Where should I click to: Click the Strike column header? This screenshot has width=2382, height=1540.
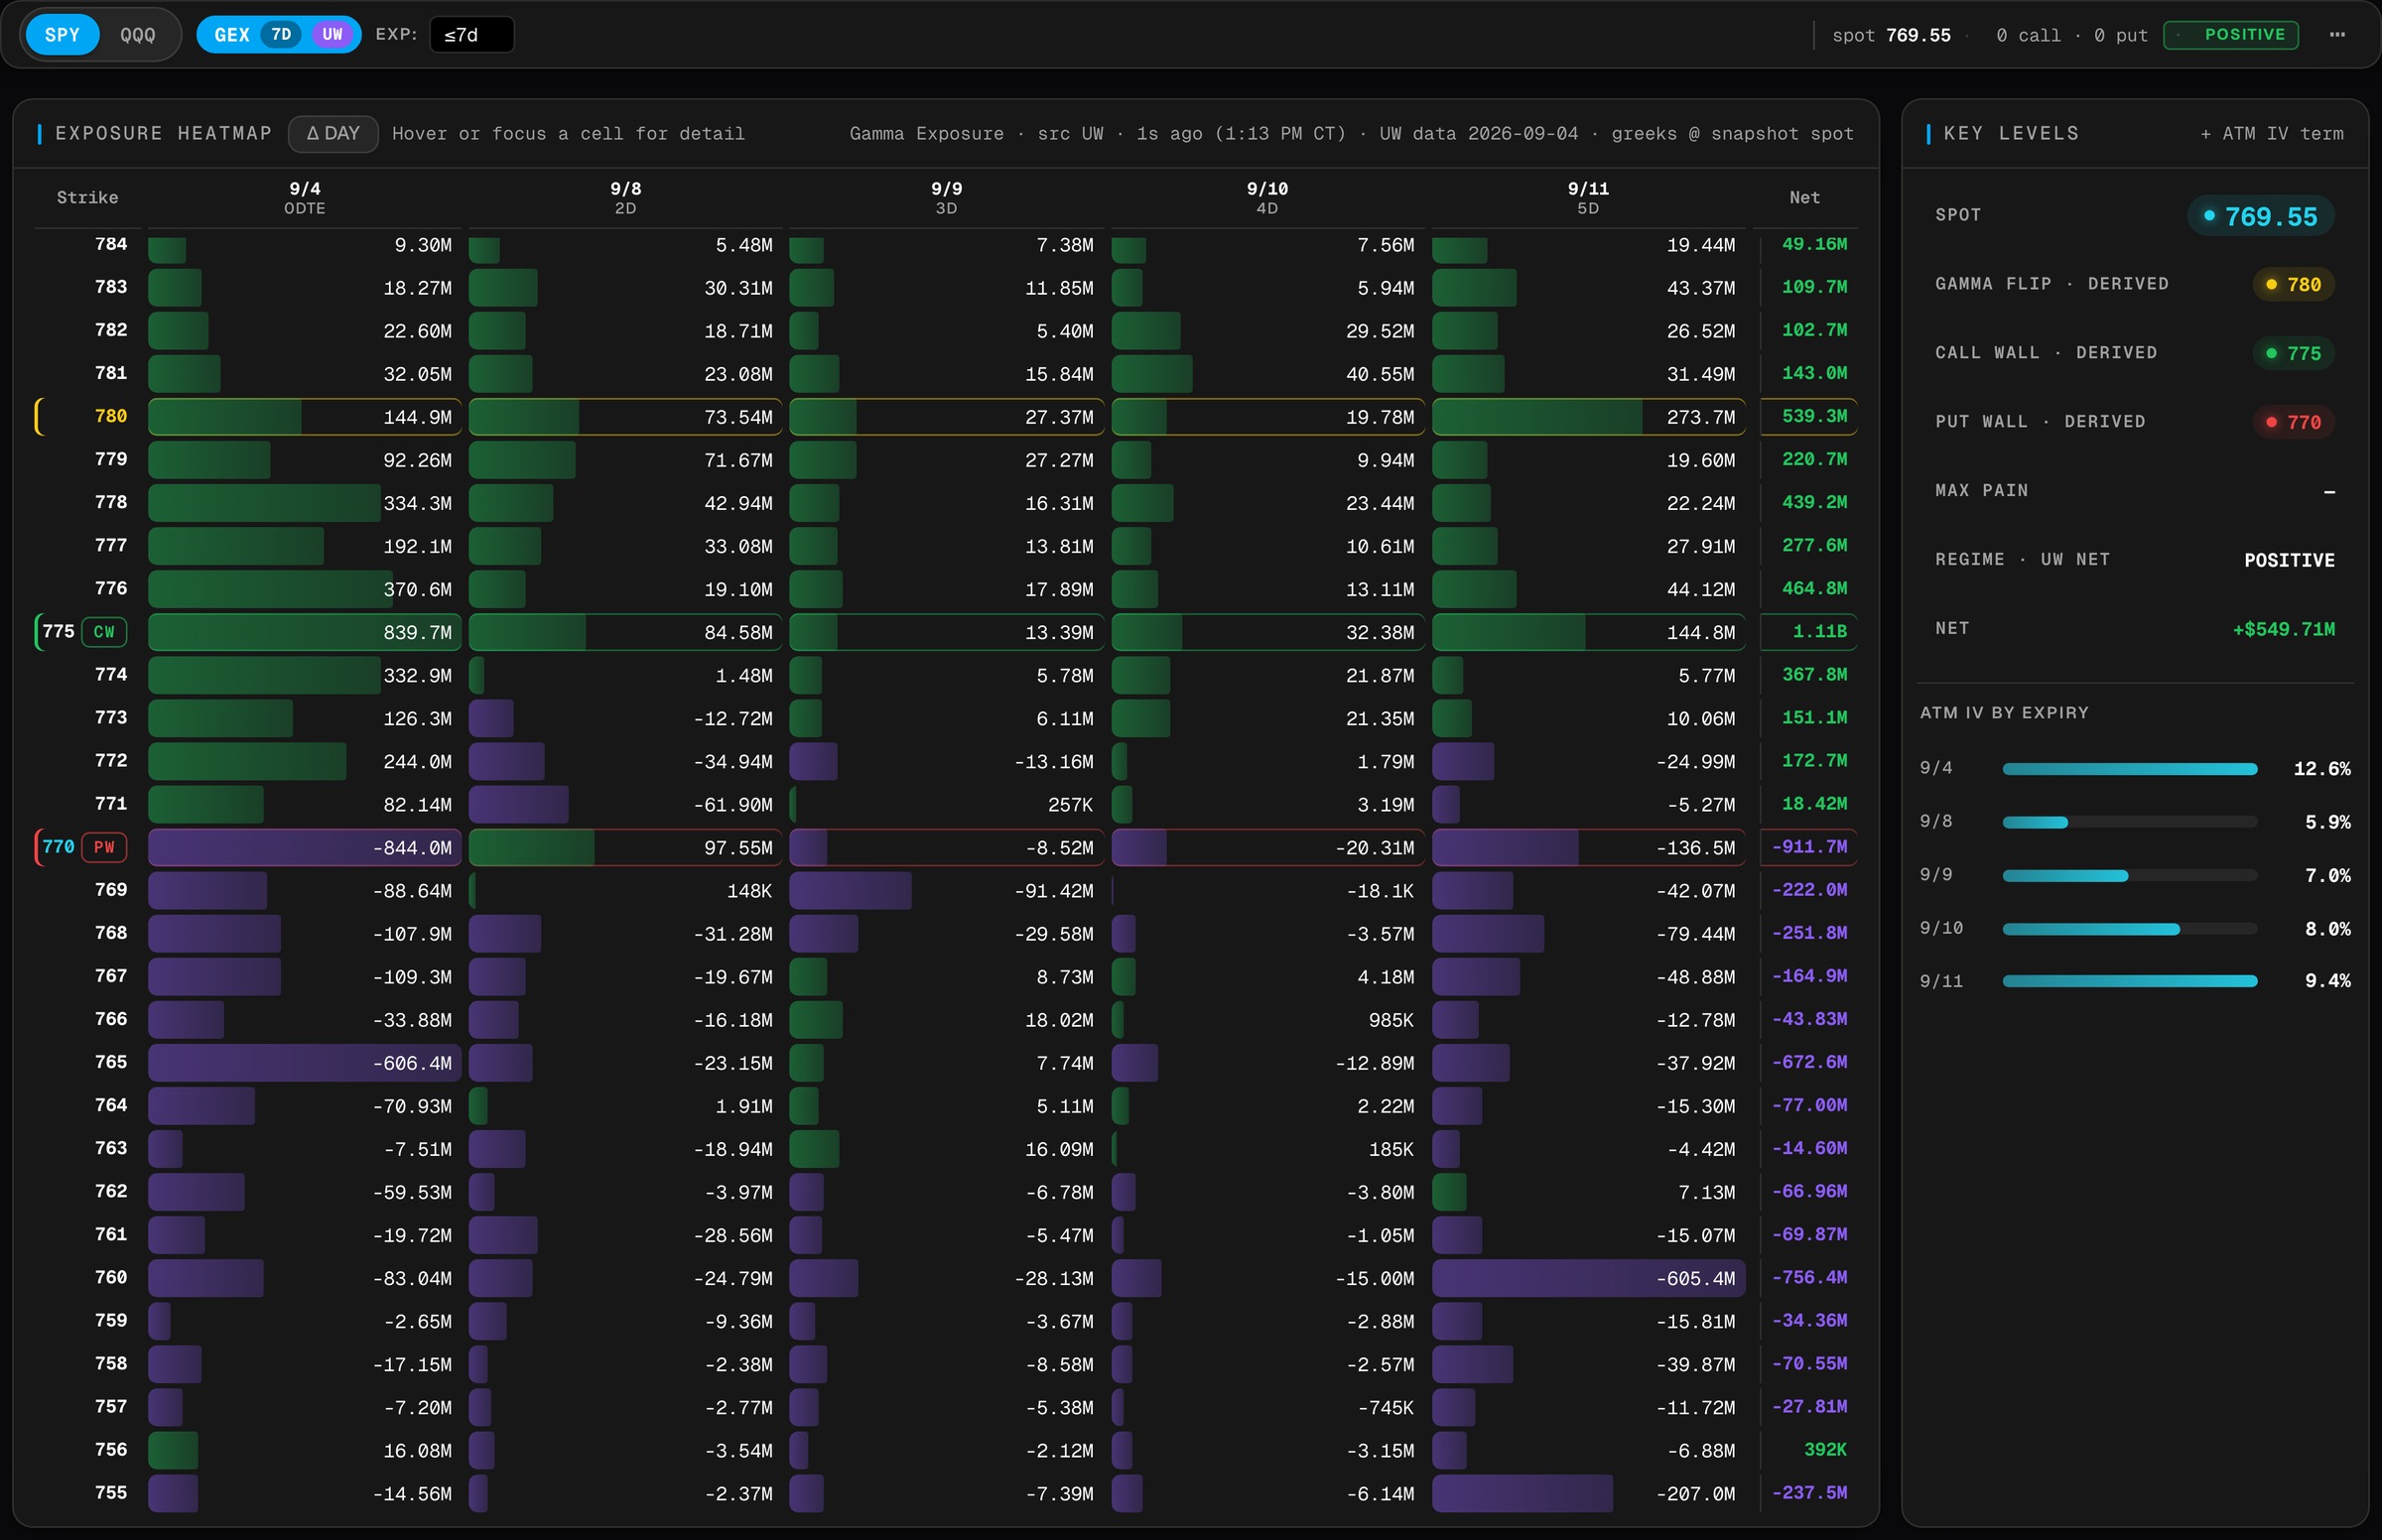[87, 198]
